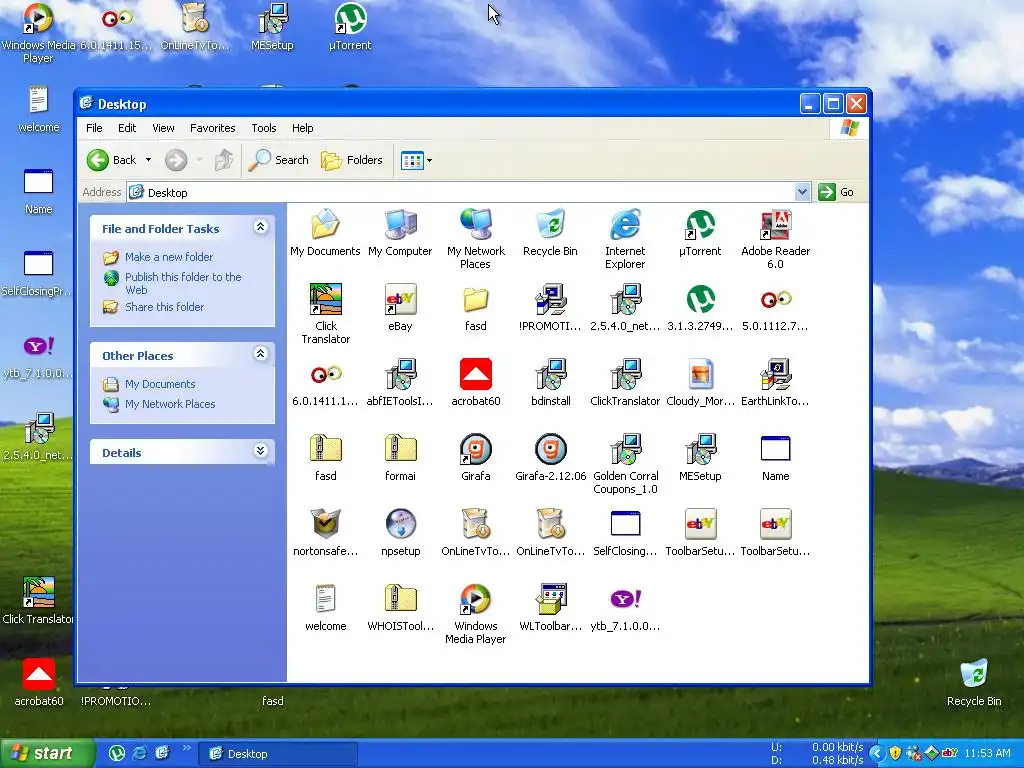The height and width of the screenshot is (768, 1024).
Task: Select the Cloudy_Mor... file icon
Action: coord(700,375)
